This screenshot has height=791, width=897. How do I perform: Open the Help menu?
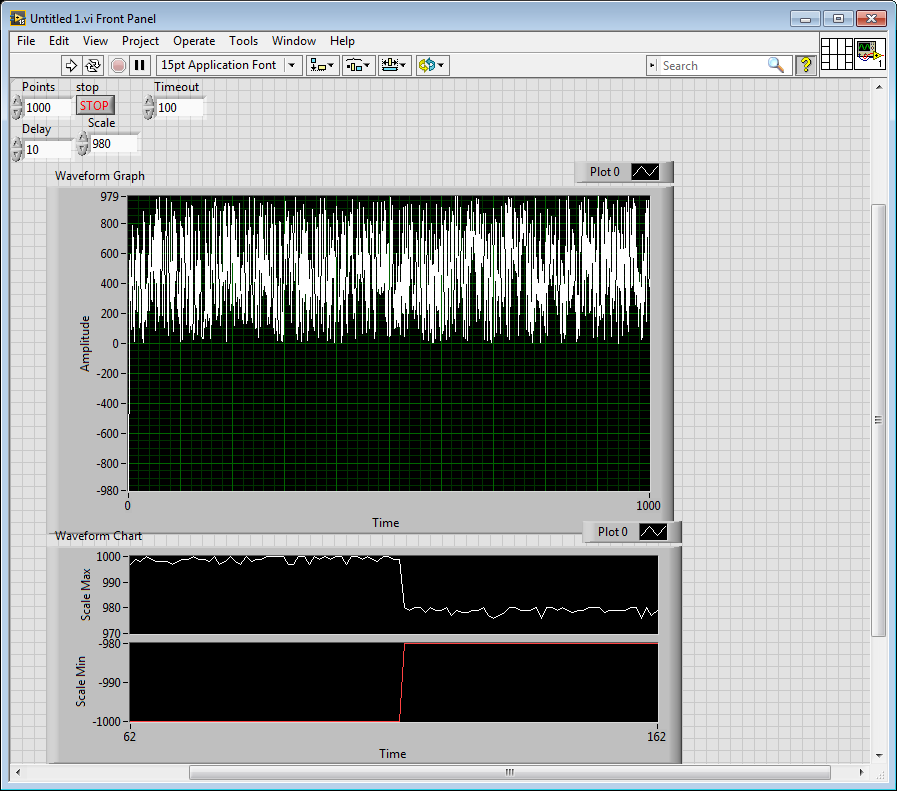342,41
